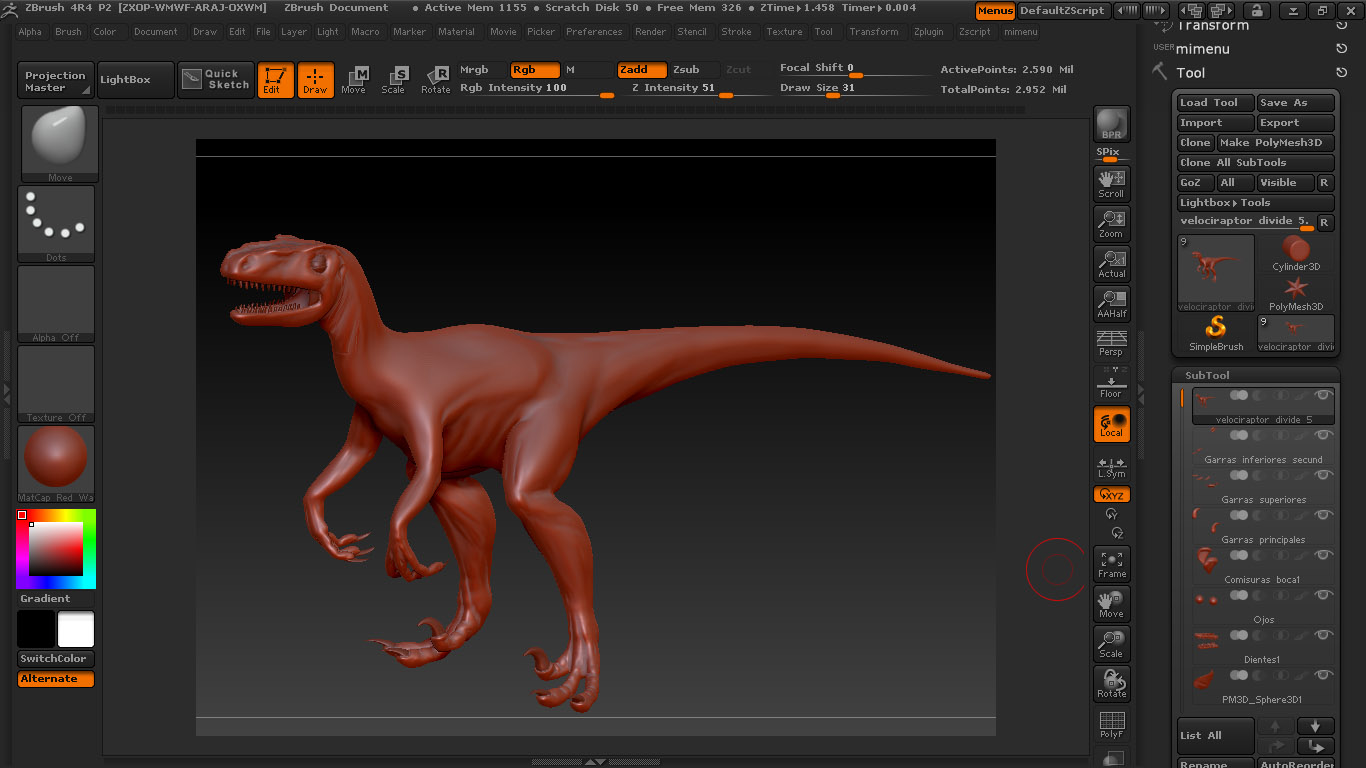
Task: Open Projection Master
Action: (56, 81)
